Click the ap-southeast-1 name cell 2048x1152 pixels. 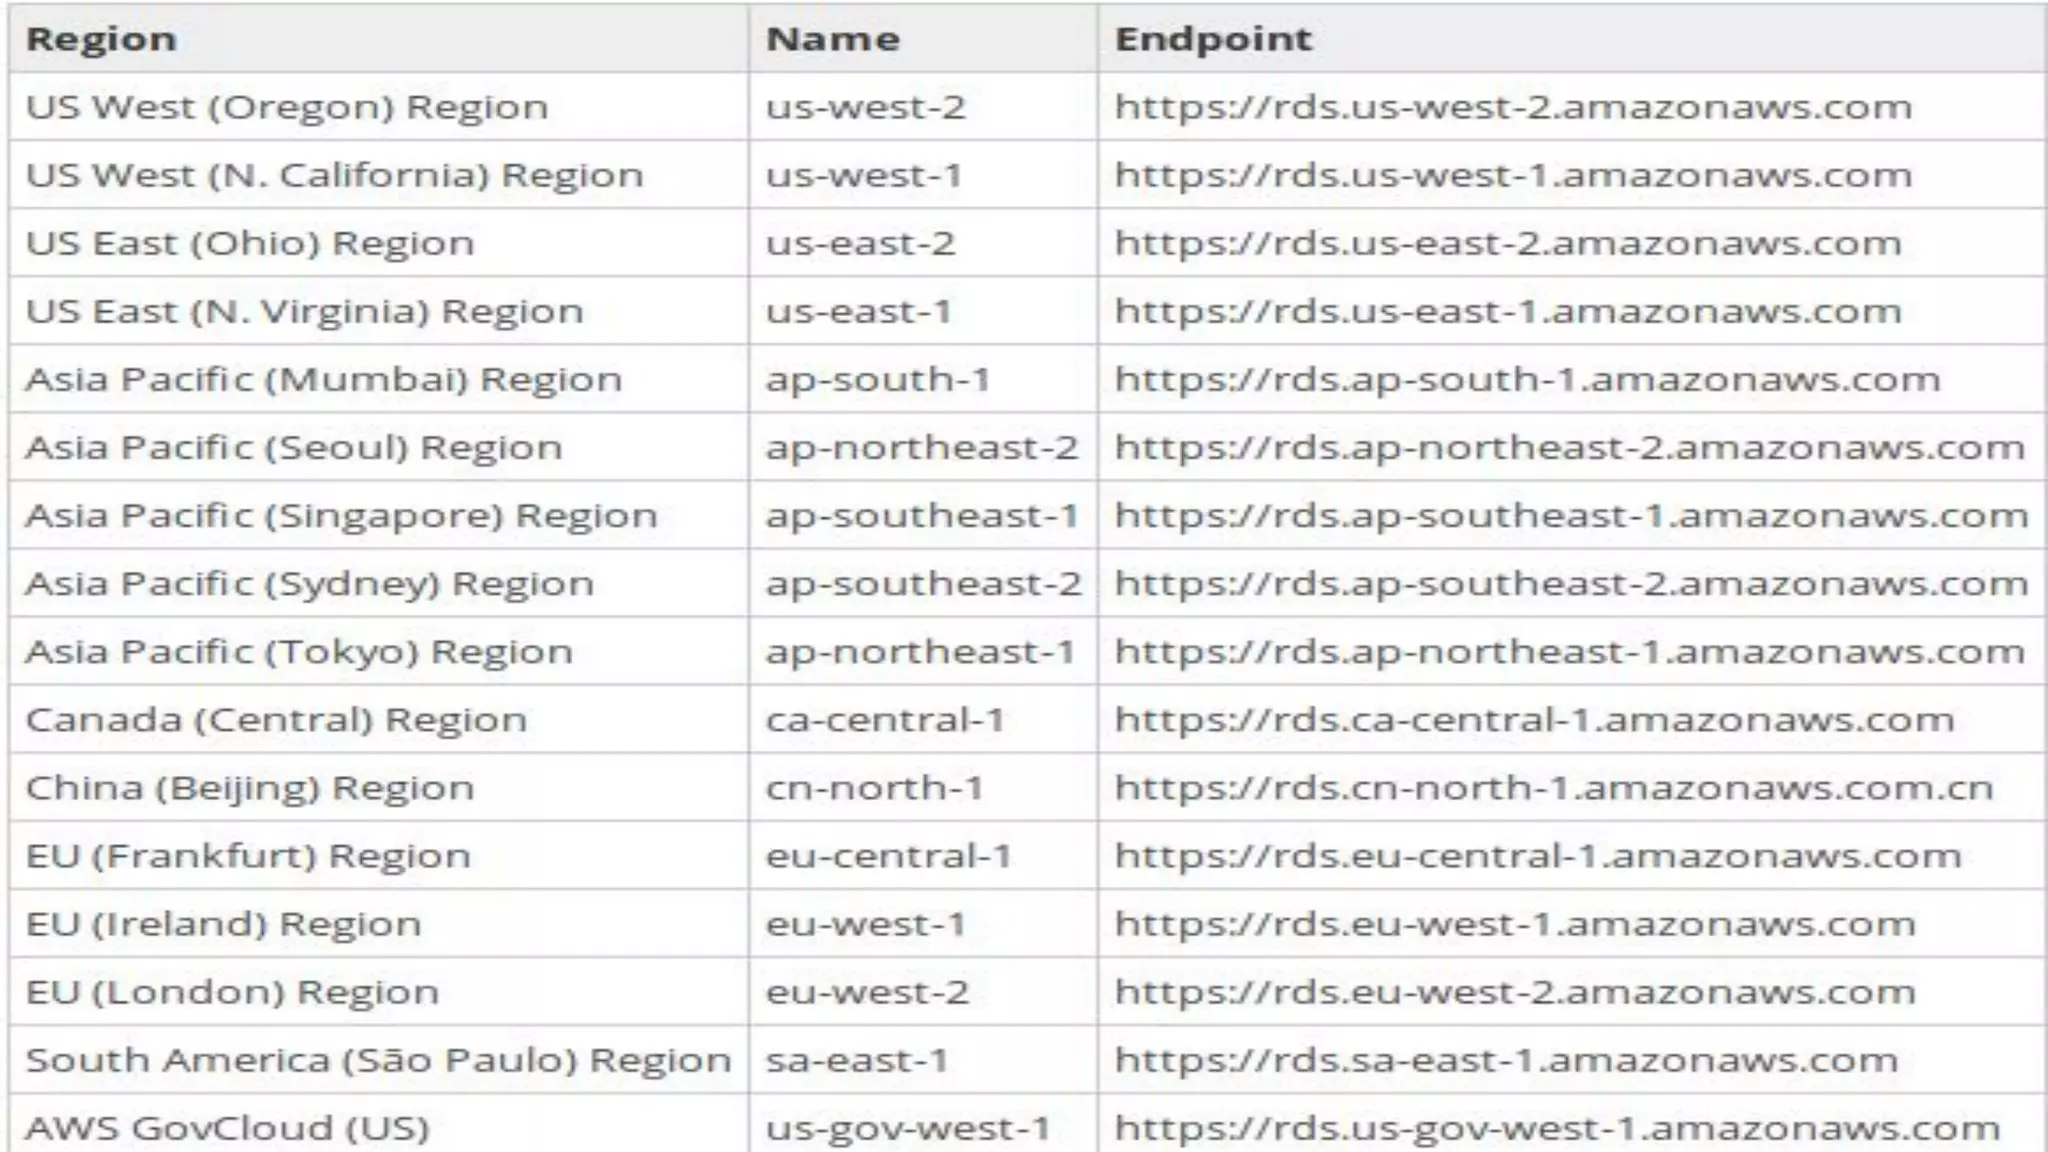[922, 515]
